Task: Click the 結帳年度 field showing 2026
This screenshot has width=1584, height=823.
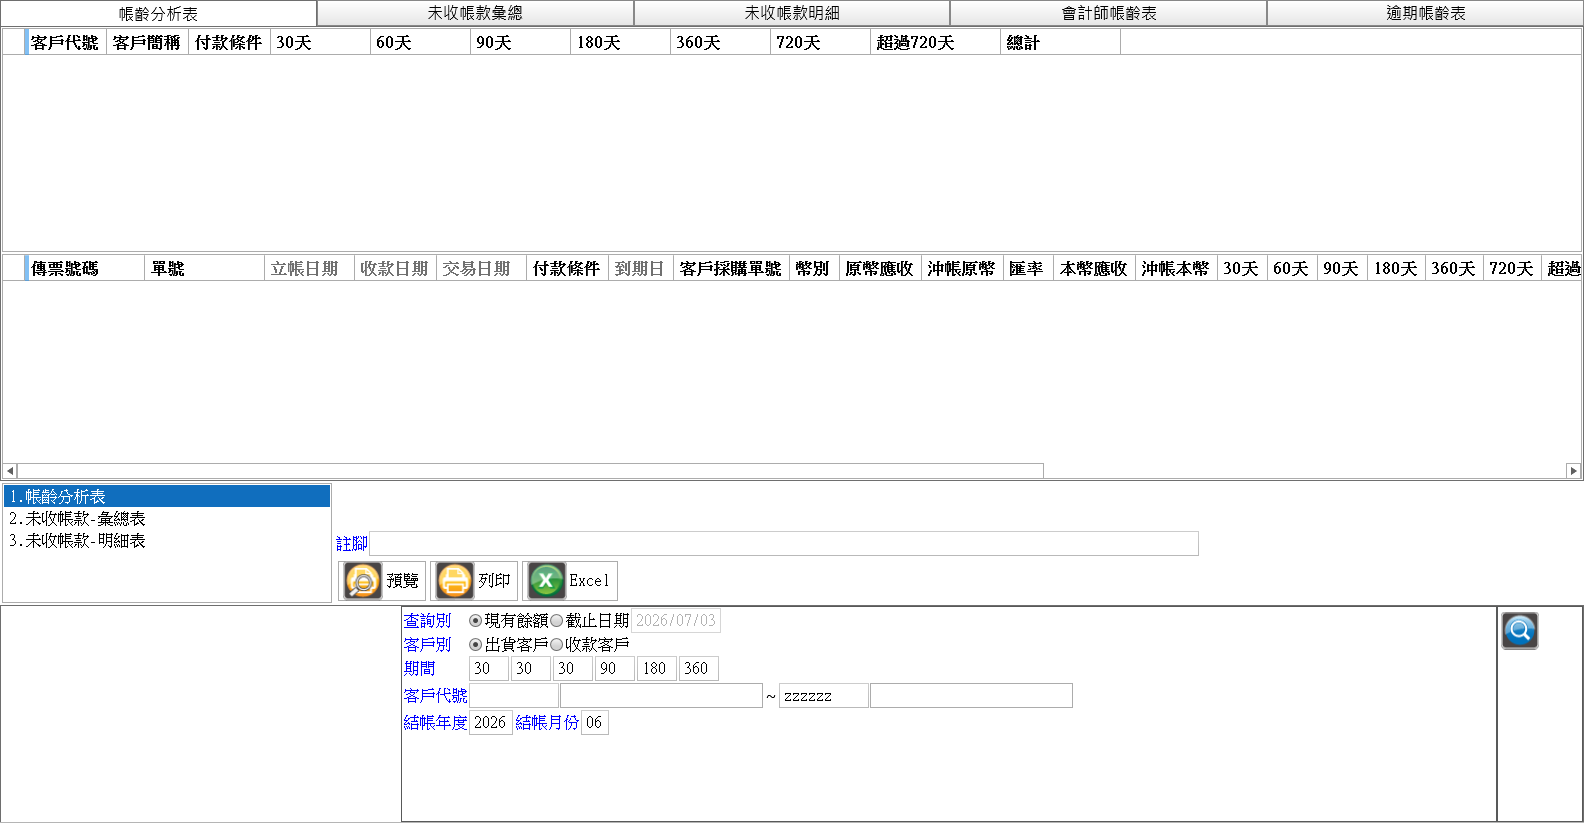Action: click(x=491, y=723)
